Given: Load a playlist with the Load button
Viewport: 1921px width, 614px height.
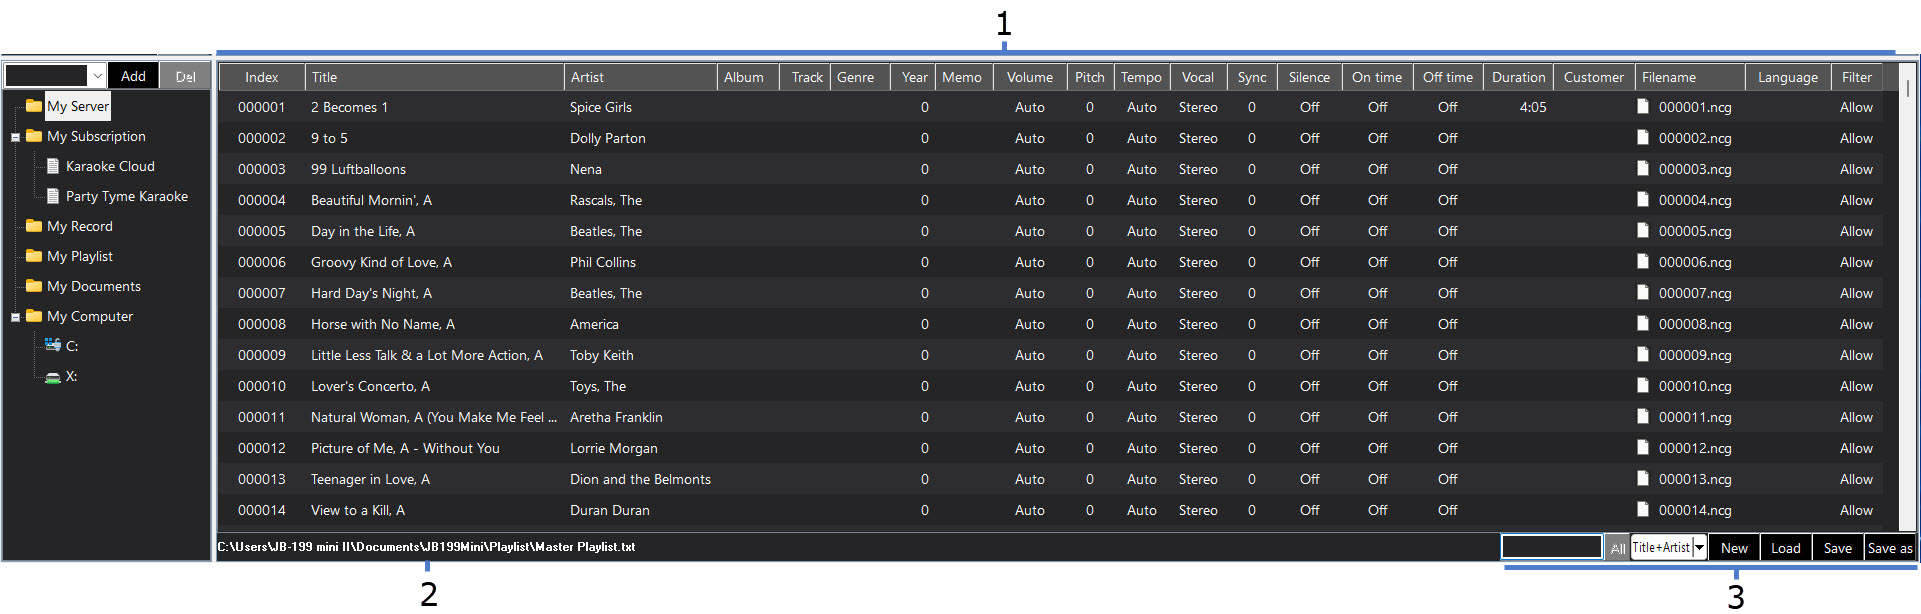Looking at the screenshot, I should pos(1785,548).
